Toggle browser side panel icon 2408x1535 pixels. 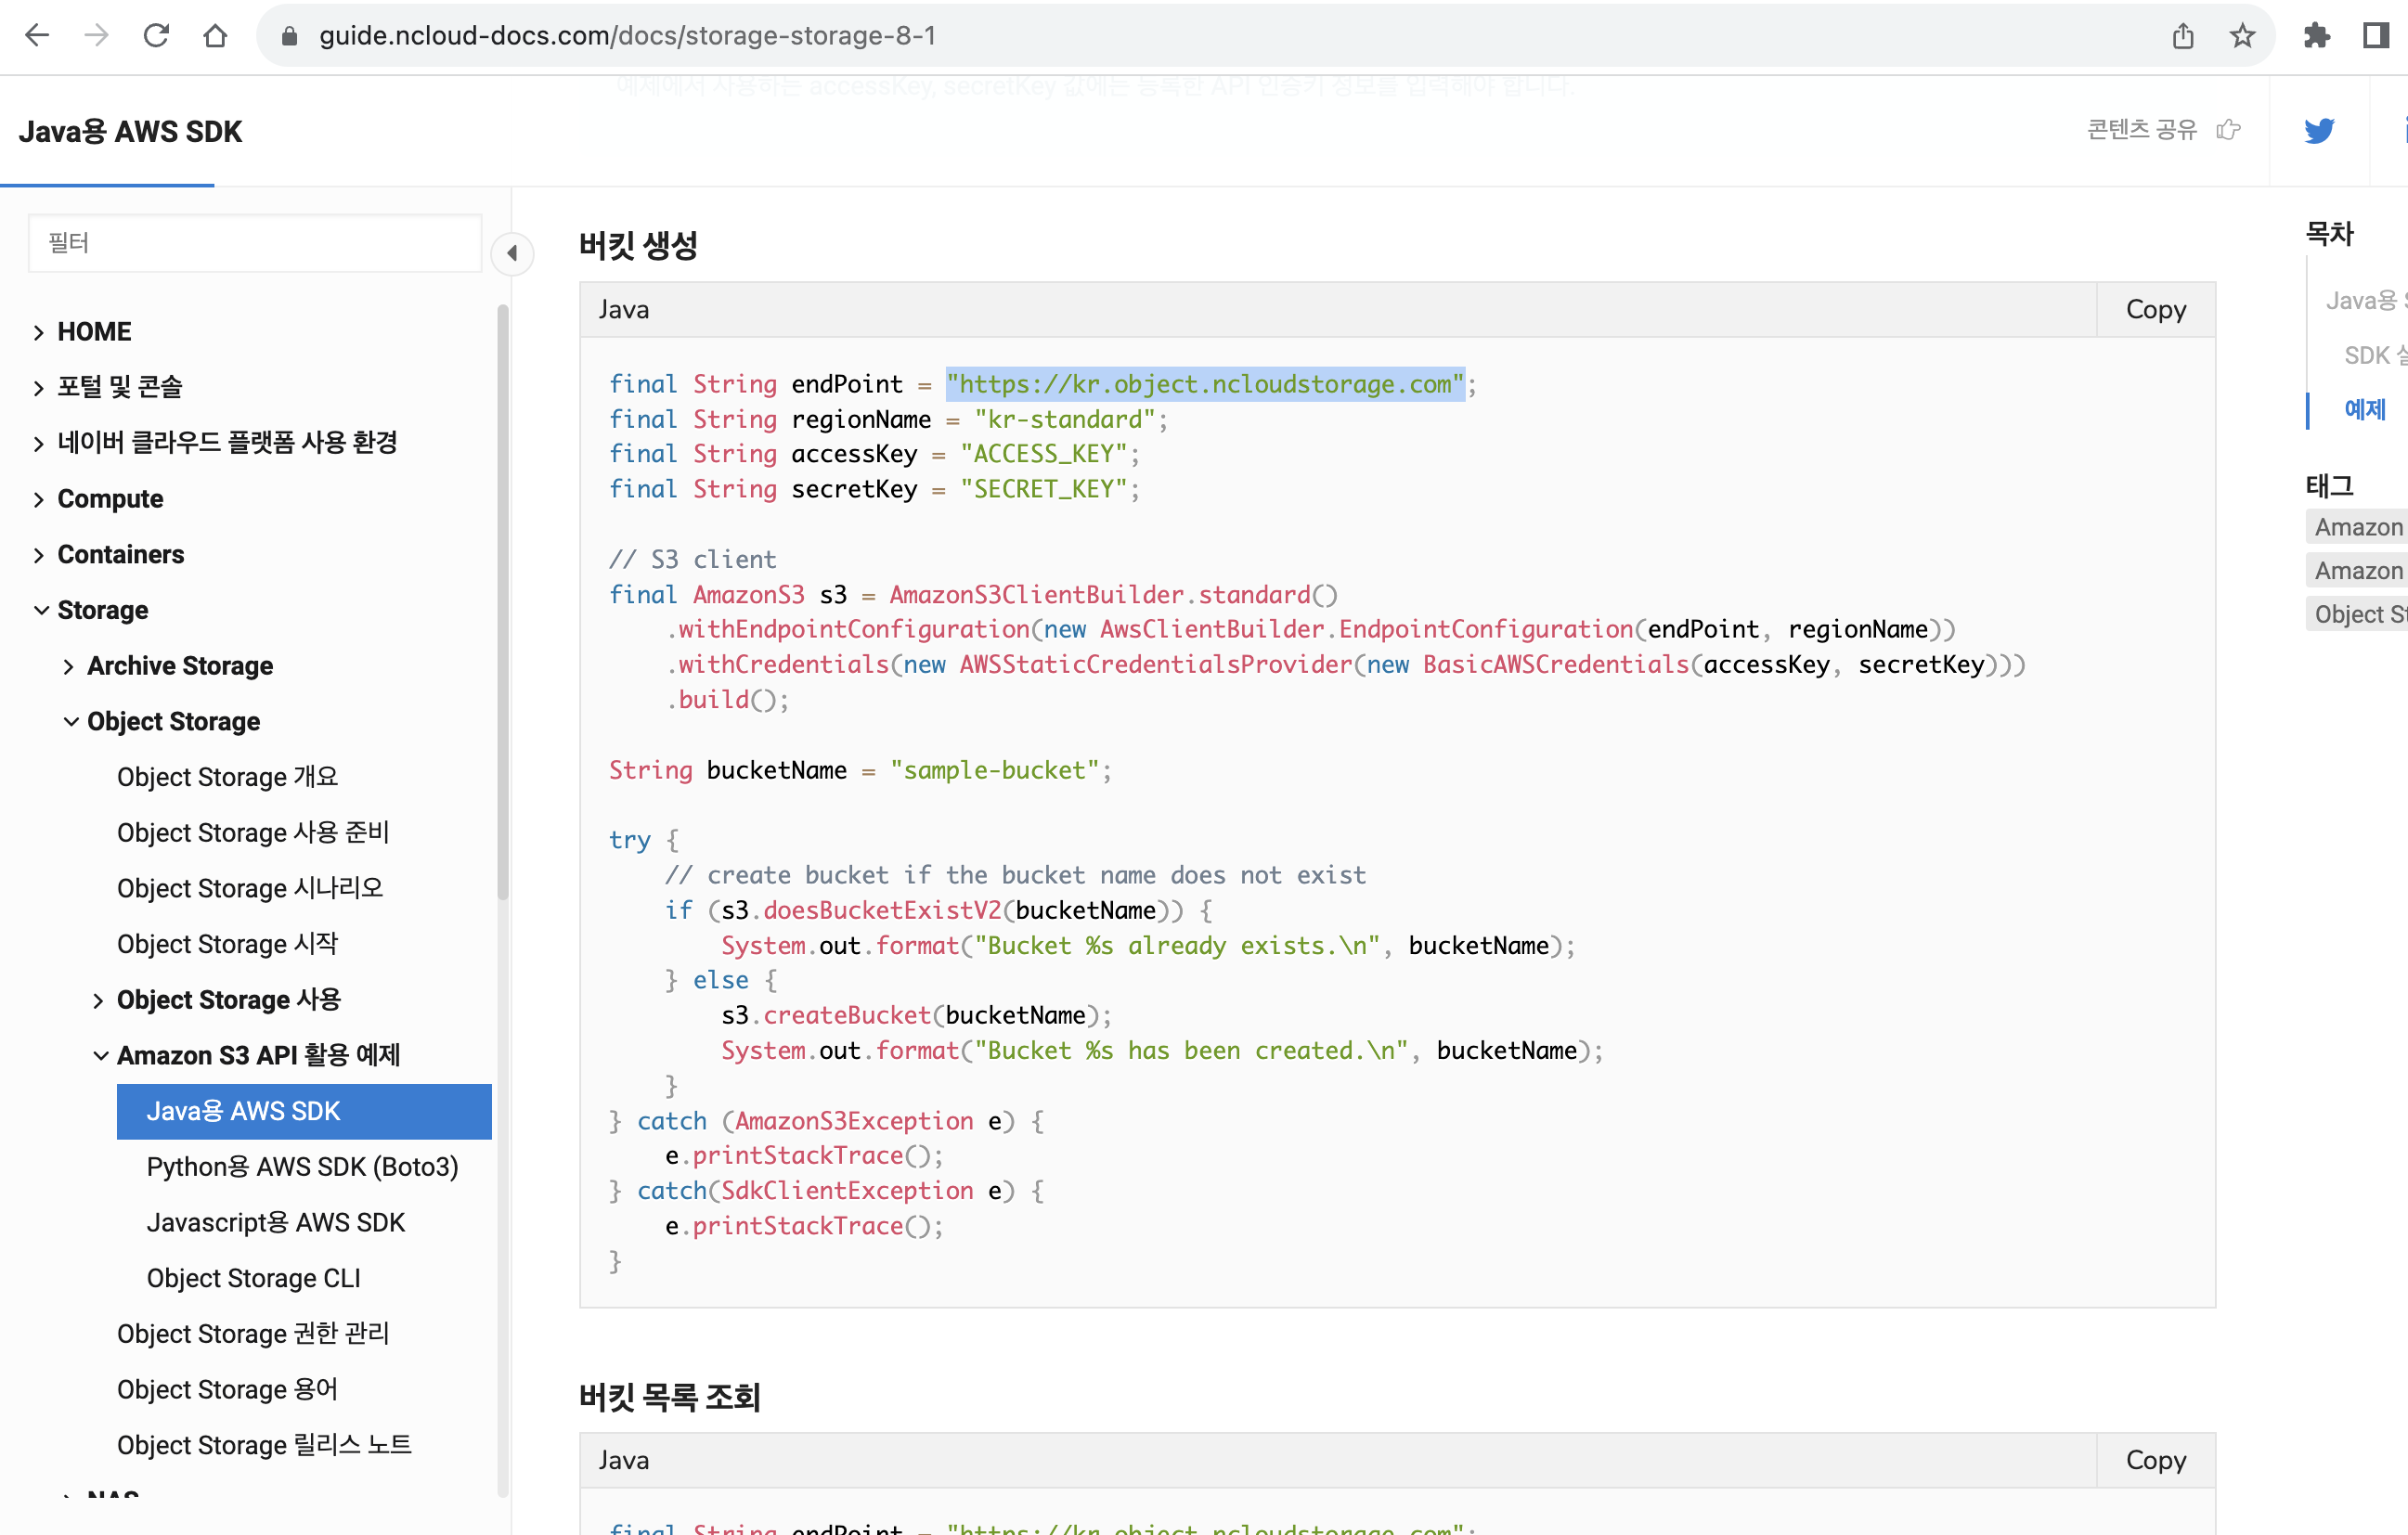tap(2376, 36)
